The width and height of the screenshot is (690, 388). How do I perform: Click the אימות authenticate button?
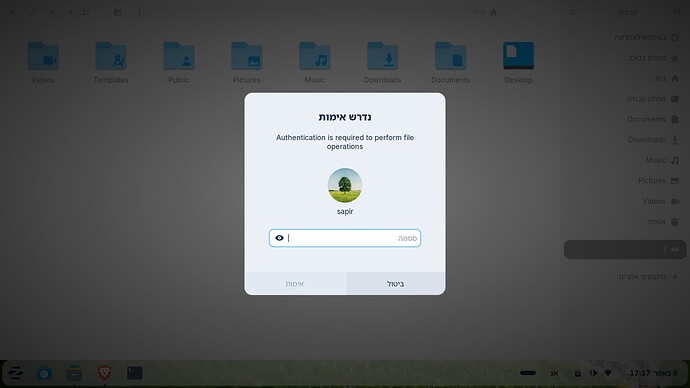point(295,284)
